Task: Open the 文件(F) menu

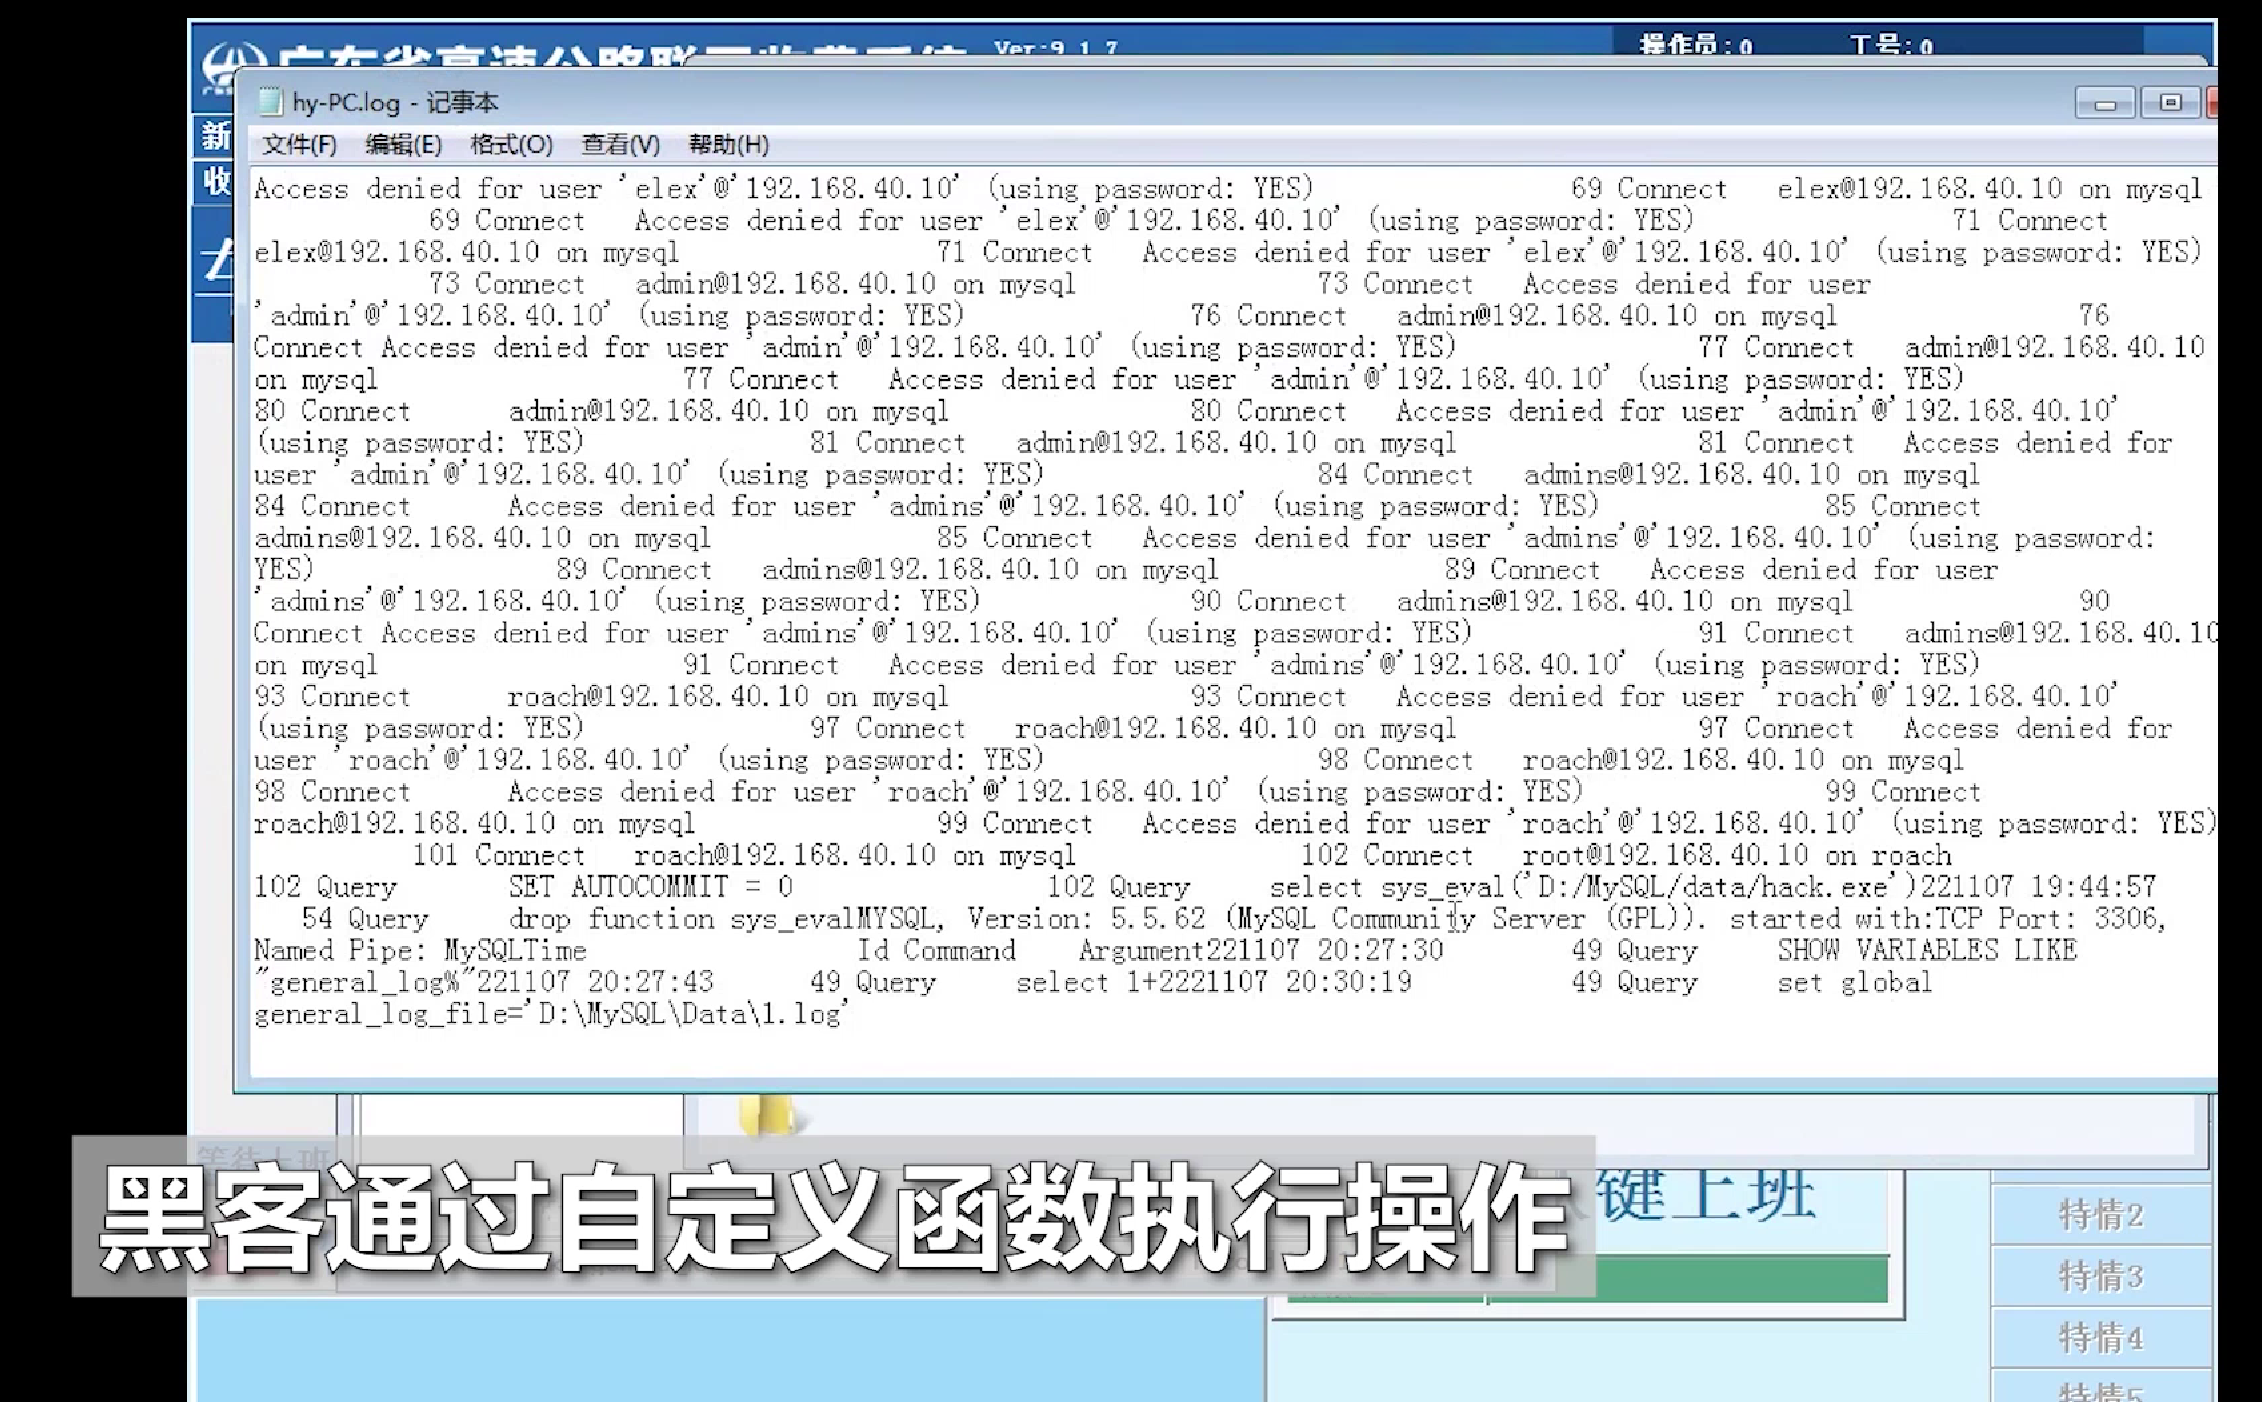Action: (297, 144)
